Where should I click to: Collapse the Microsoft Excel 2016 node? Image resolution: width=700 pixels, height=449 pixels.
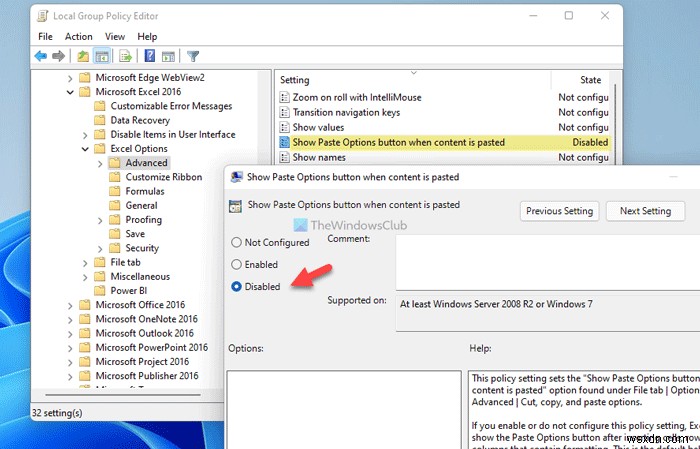coord(70,92)
